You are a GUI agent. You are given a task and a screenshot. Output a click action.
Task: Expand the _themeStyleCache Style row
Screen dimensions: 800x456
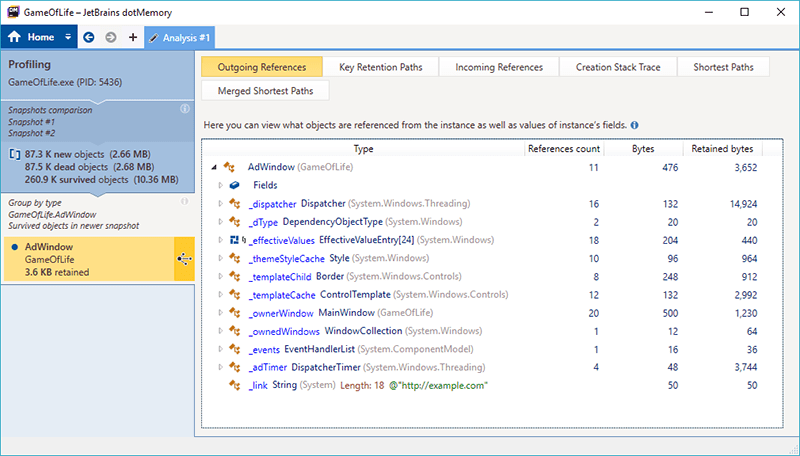coord(220,258)
